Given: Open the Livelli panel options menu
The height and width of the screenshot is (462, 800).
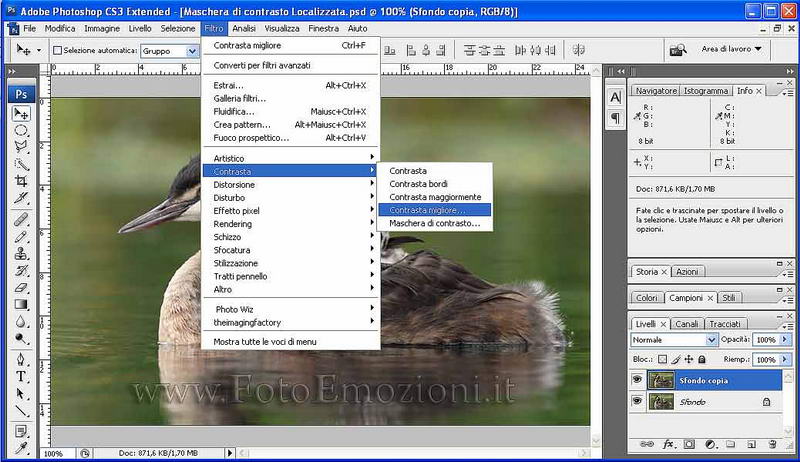Looking at the screenshot, I should pos(788,326).
